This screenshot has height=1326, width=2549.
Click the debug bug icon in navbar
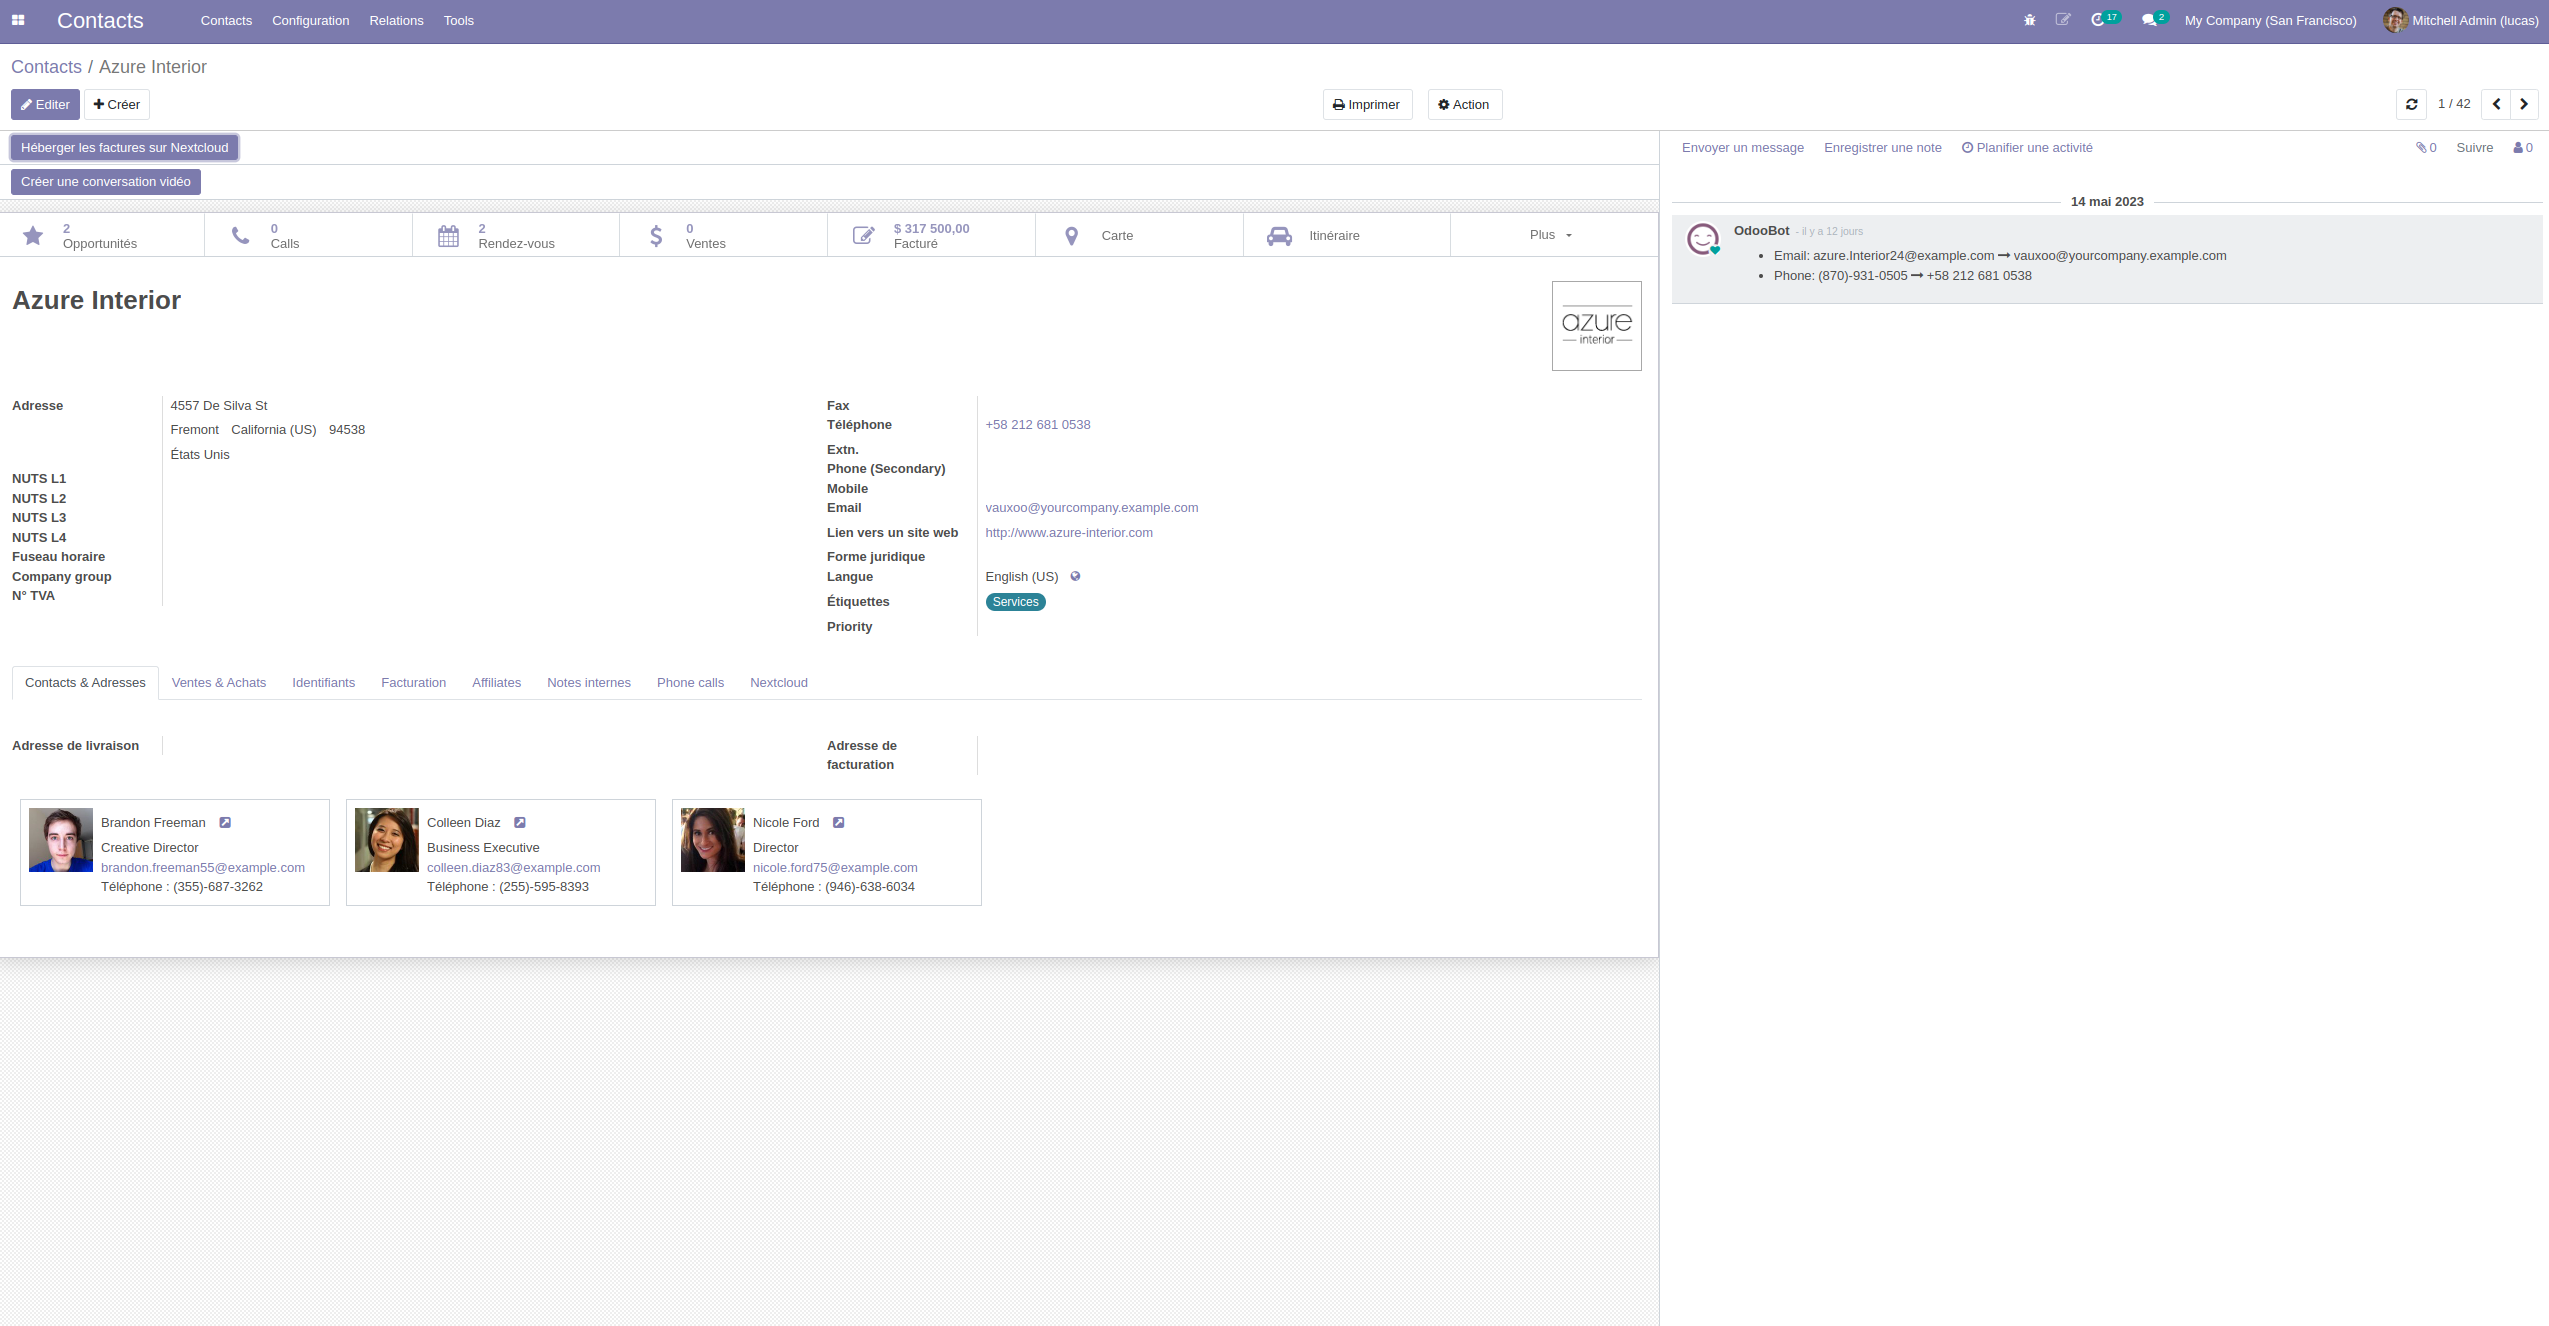click(2029, 20)
